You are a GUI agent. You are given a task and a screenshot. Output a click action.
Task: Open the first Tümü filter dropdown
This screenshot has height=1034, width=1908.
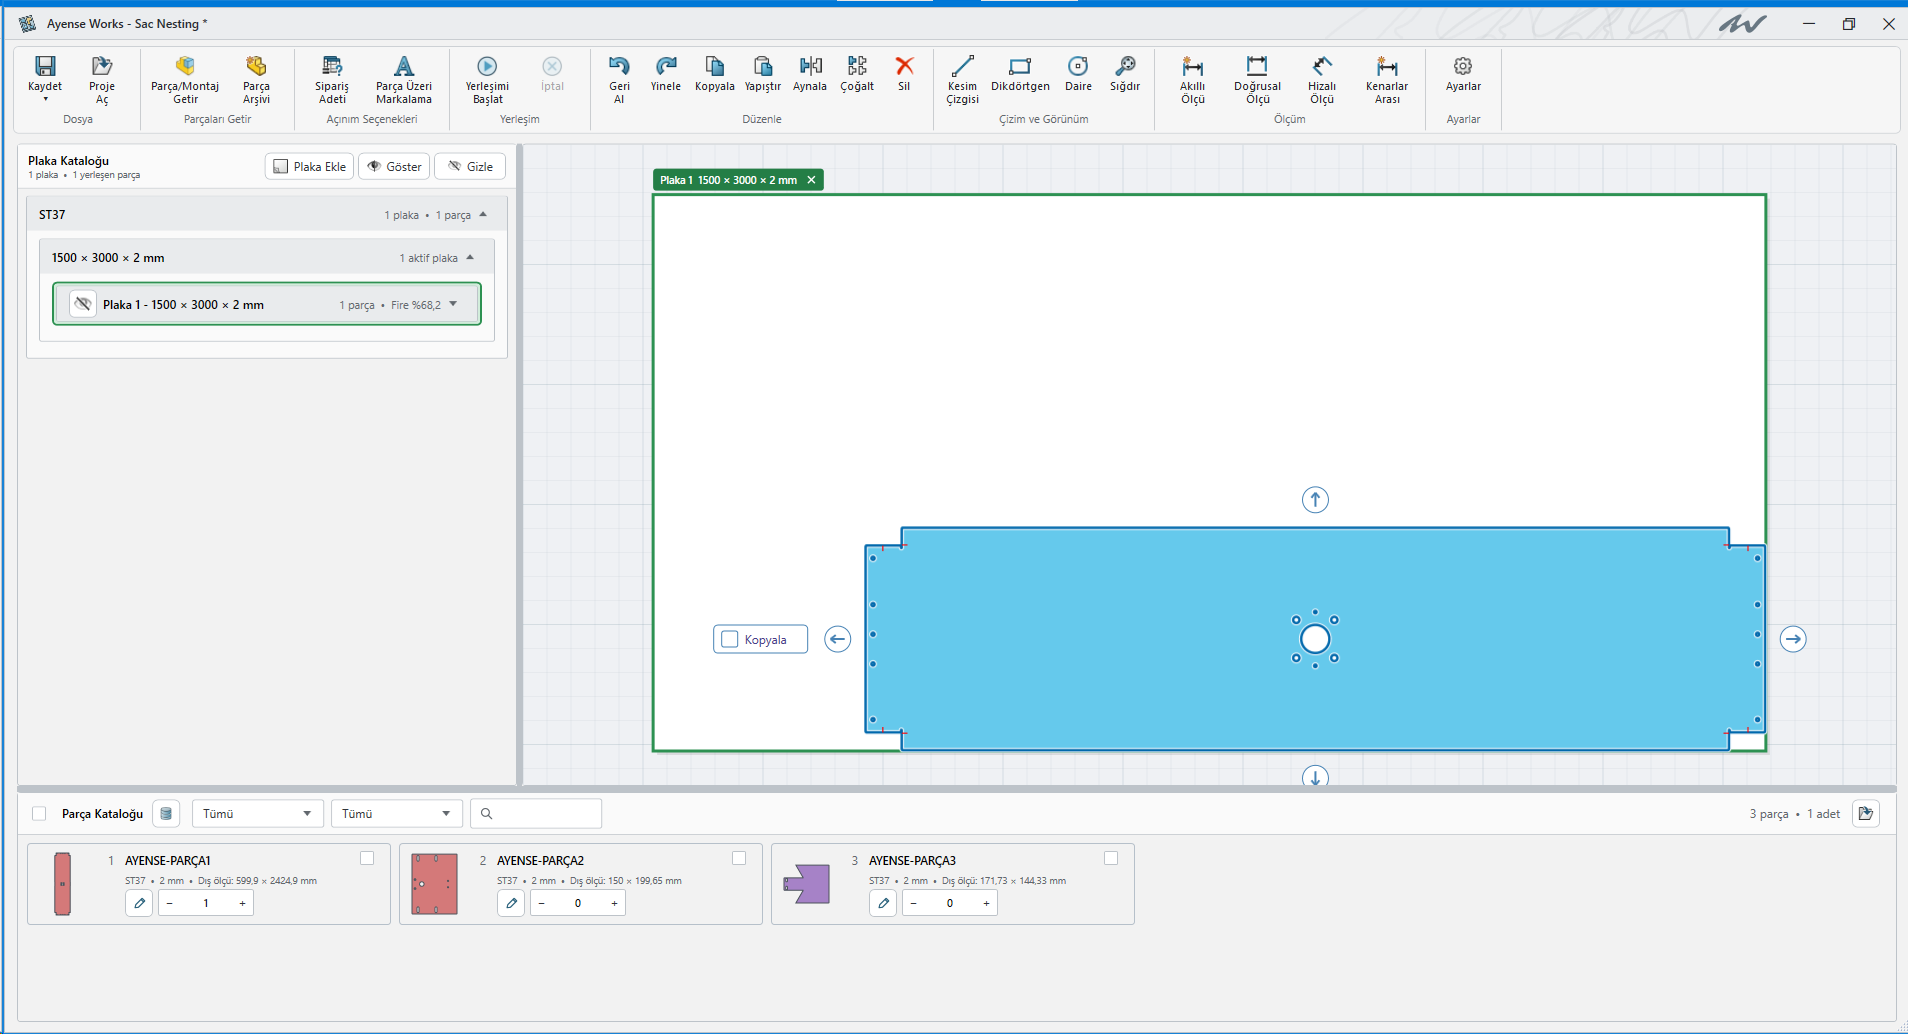point(257,813)
